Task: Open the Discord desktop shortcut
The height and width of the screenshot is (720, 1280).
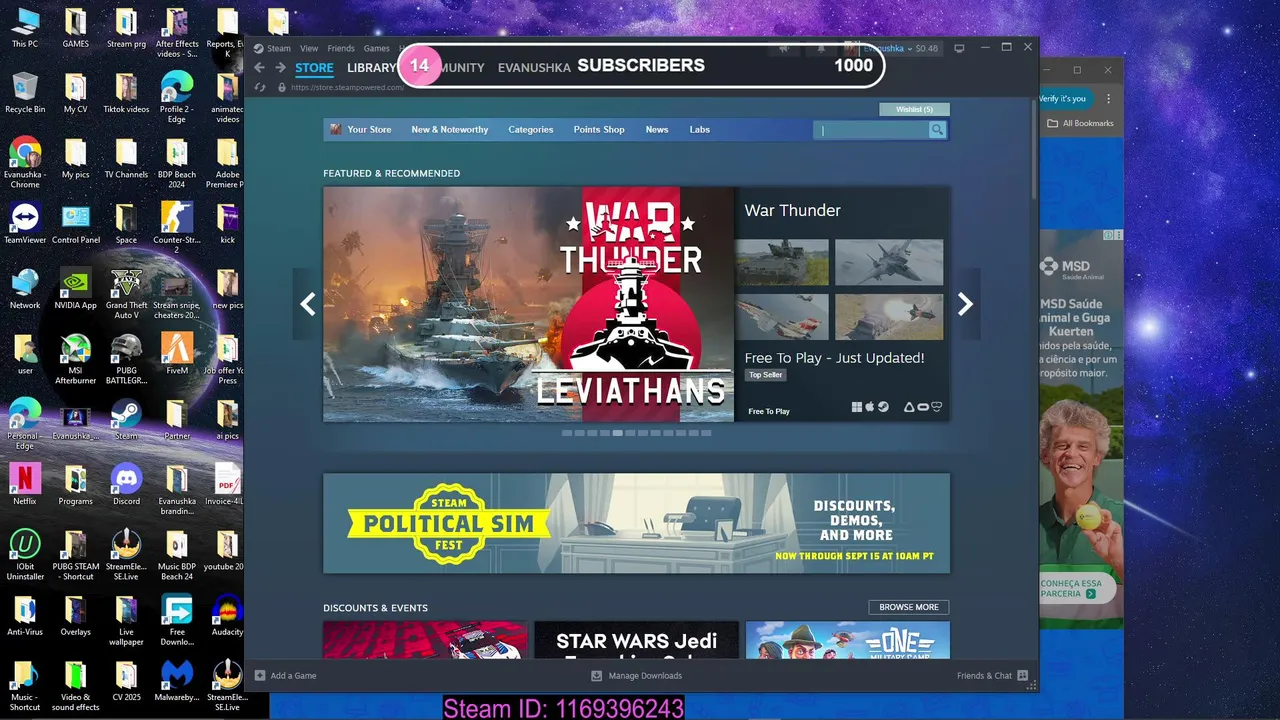Action: 126,483
